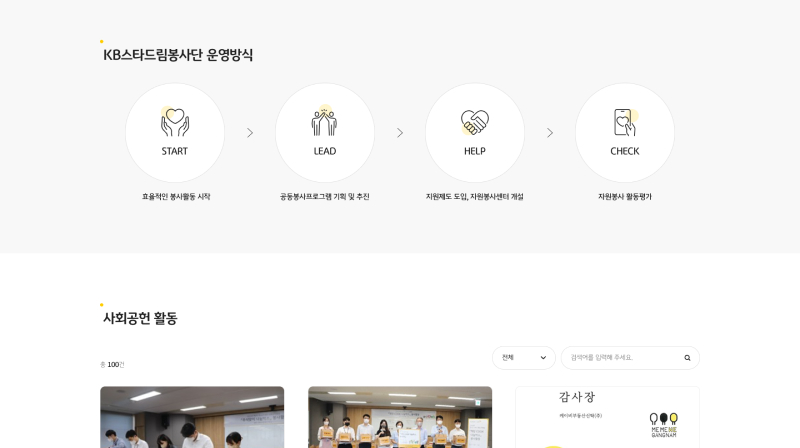
Task: Click arrow between START and LEAD
Action: pos(250,133)
